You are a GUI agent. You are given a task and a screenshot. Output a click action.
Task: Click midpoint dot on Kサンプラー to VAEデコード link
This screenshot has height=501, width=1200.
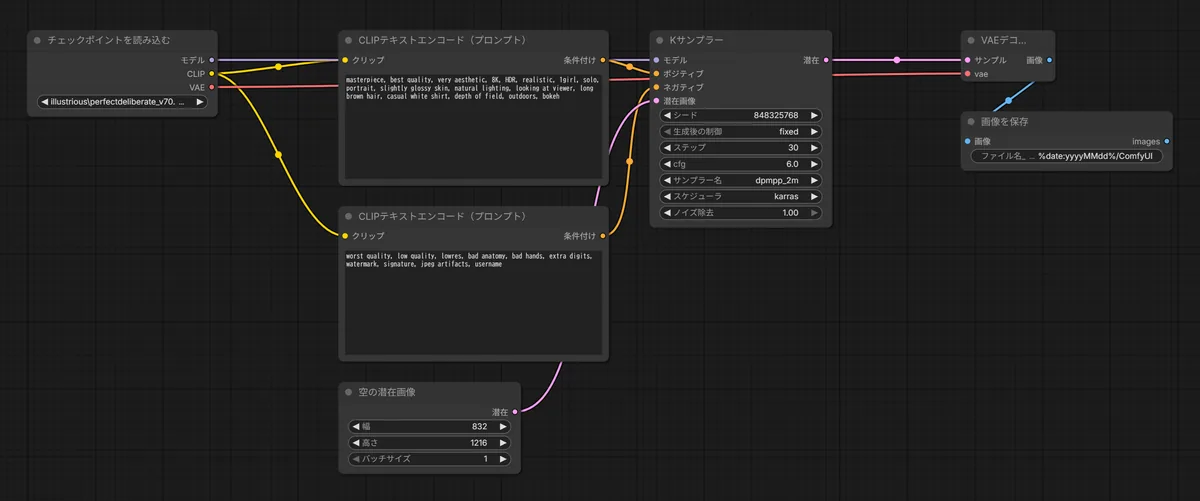click(897, 60)
